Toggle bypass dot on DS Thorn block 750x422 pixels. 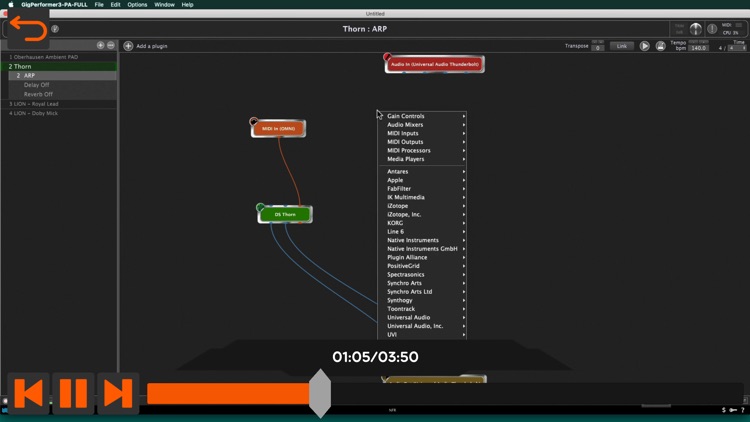tap(260, 207)
